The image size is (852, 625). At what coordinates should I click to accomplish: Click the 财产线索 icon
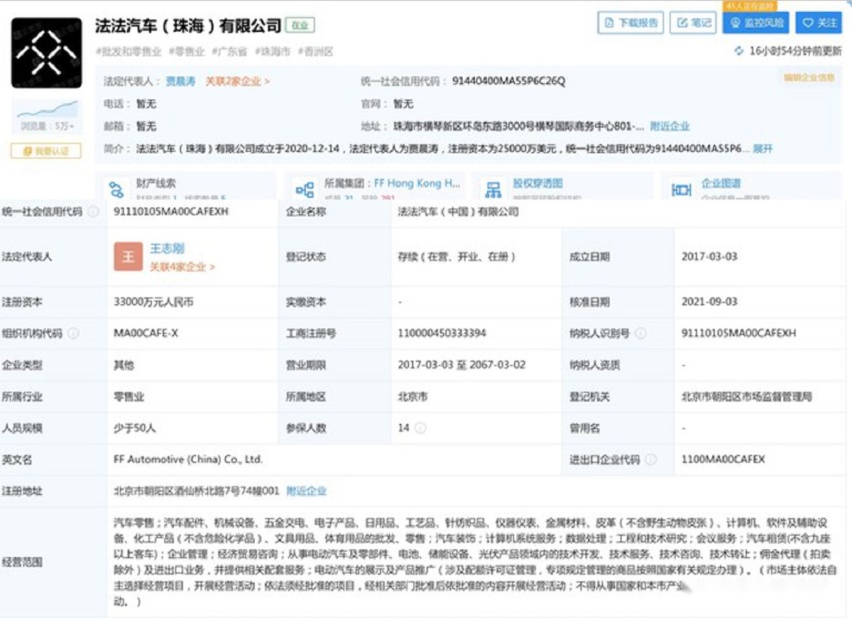pos(116,190)
